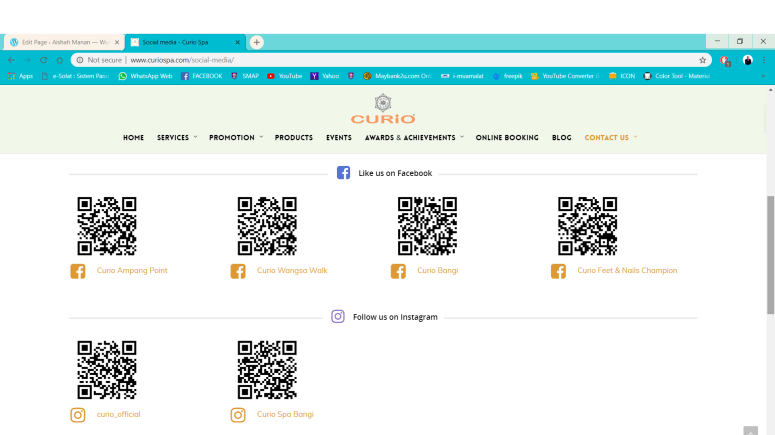Open e-Solat bookmark
This screenshot has width=775, height=435.
coord(75,76)
